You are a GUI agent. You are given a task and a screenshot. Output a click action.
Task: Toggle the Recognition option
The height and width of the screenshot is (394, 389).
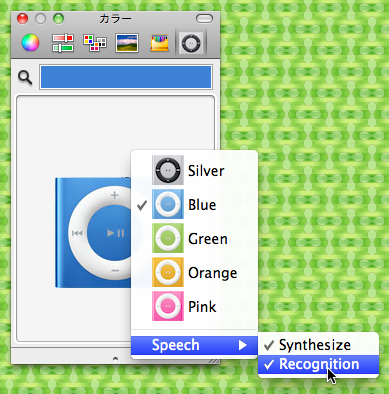coord(318,364)
